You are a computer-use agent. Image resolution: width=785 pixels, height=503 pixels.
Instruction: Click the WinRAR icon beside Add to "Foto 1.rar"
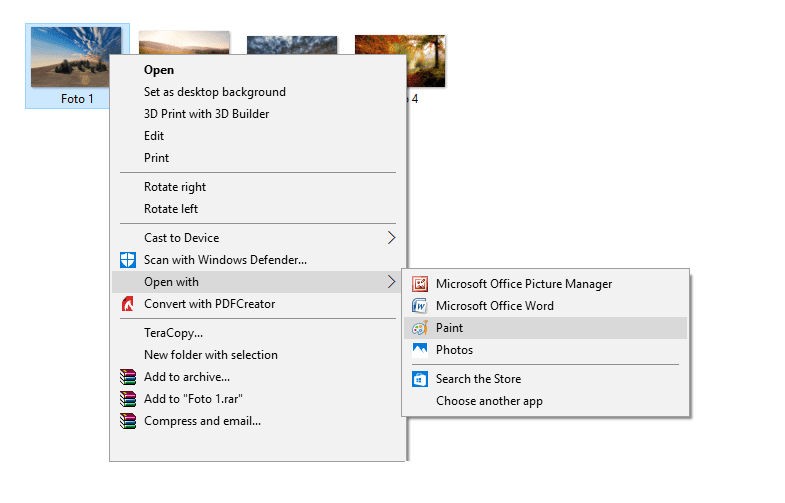[128, 399]
